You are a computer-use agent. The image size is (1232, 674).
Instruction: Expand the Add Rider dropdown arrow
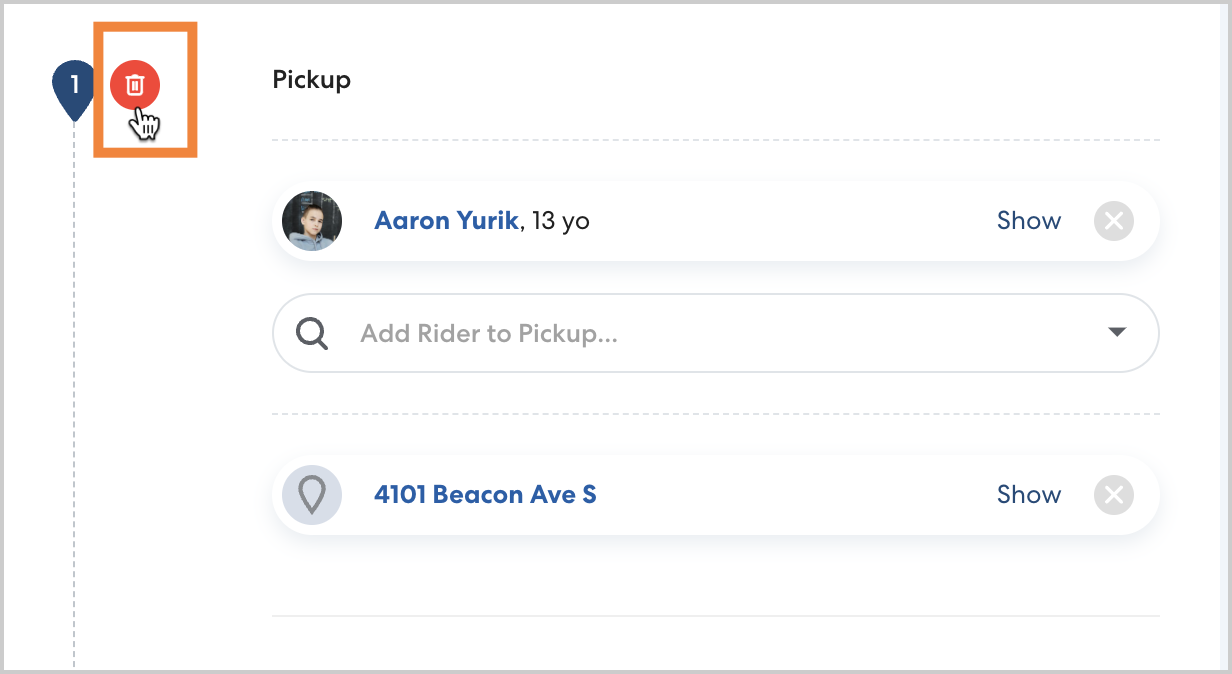pyautogui.click(x=1118, y=333)
